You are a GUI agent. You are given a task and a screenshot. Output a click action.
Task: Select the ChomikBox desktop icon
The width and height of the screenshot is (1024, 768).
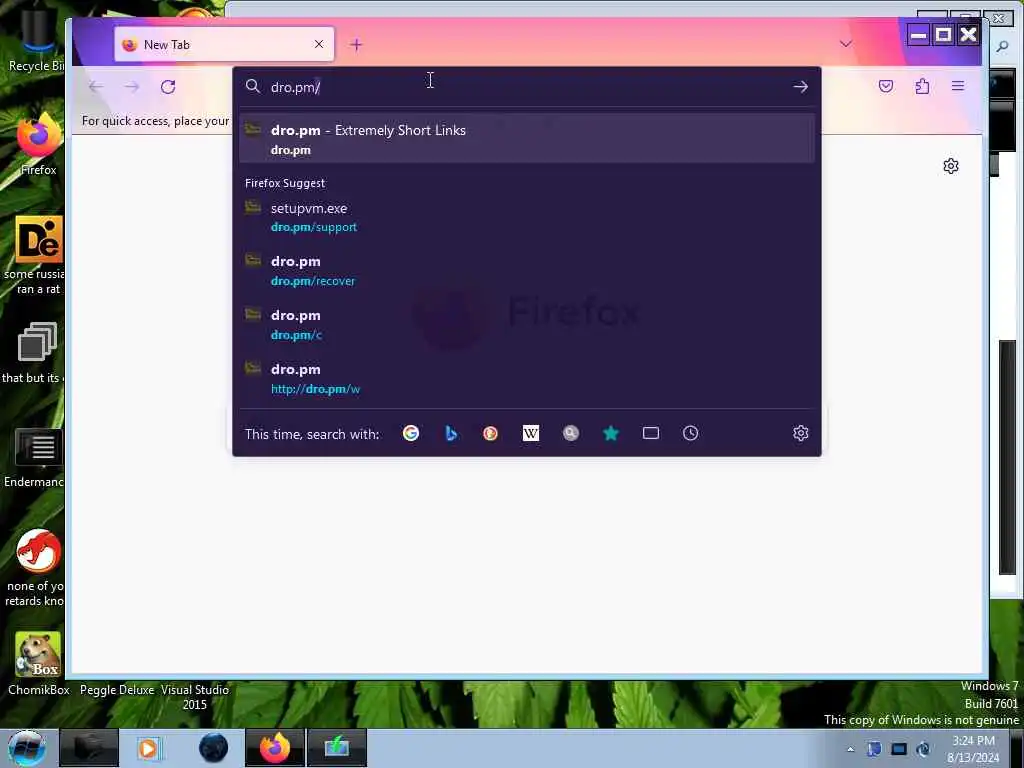(38, 663)
